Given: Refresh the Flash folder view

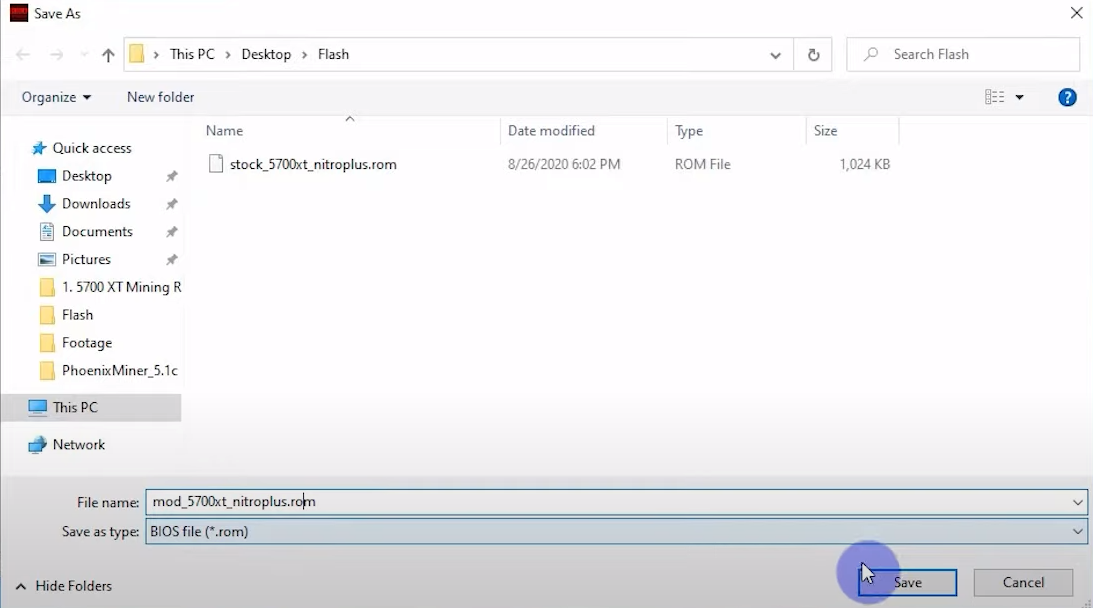Looking at the screenshot, I should coord(813,55).
